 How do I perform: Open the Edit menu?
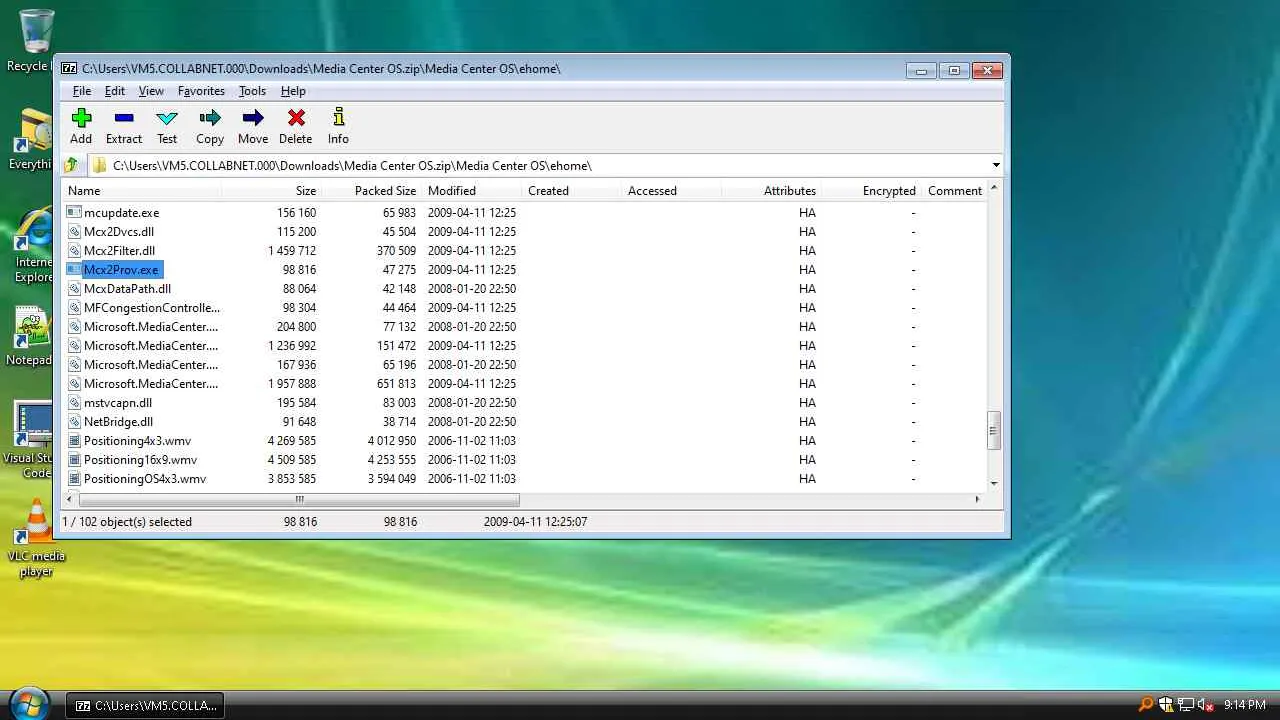[x=115, y=91]
